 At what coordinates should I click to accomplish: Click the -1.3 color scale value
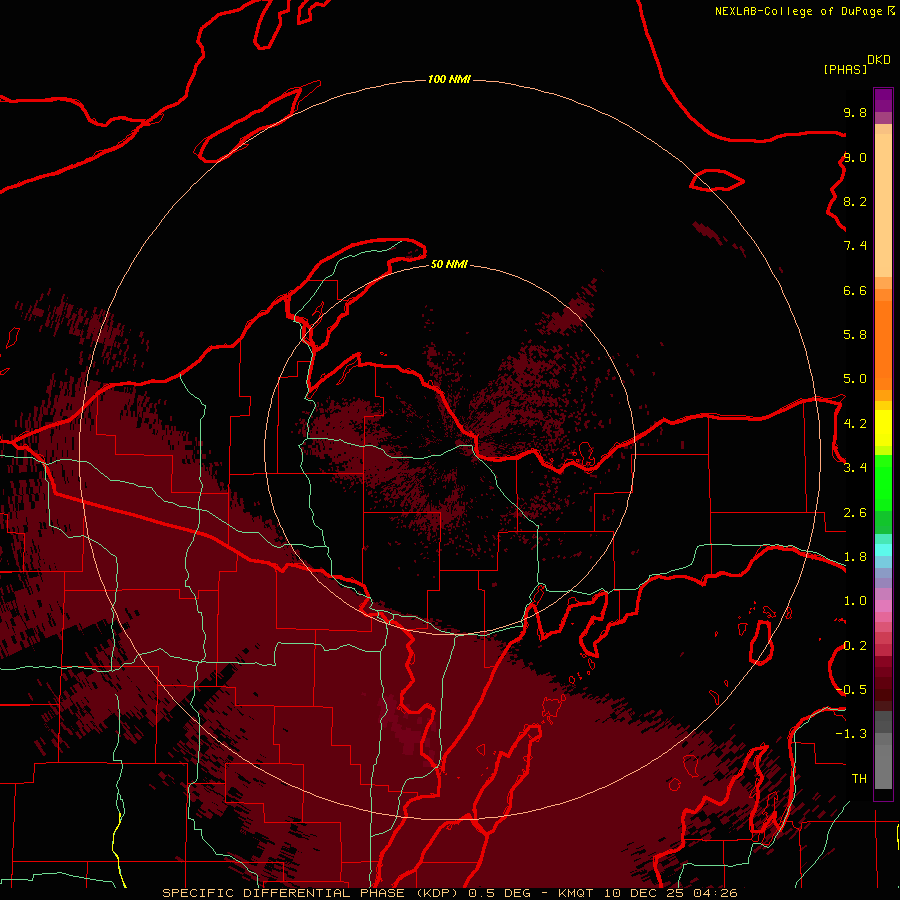click(x=852, y=734)
